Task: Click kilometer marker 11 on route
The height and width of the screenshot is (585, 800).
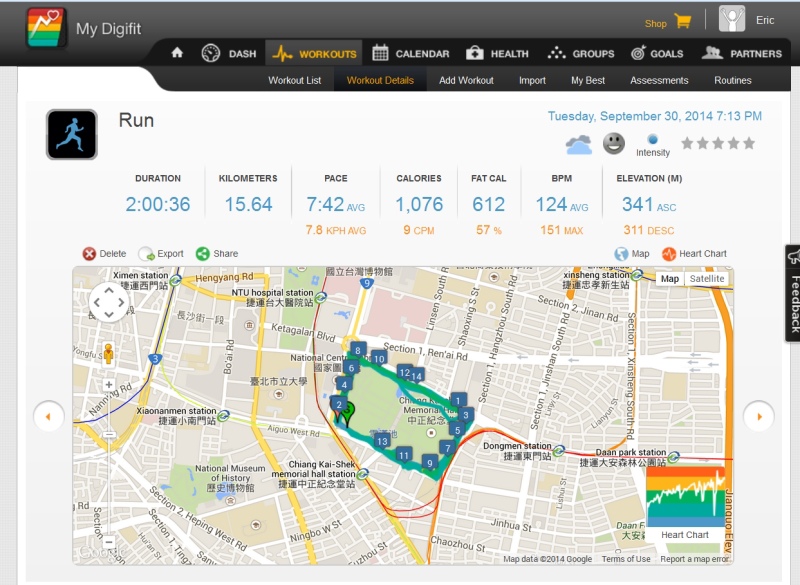Action: [x=404, y=455]
